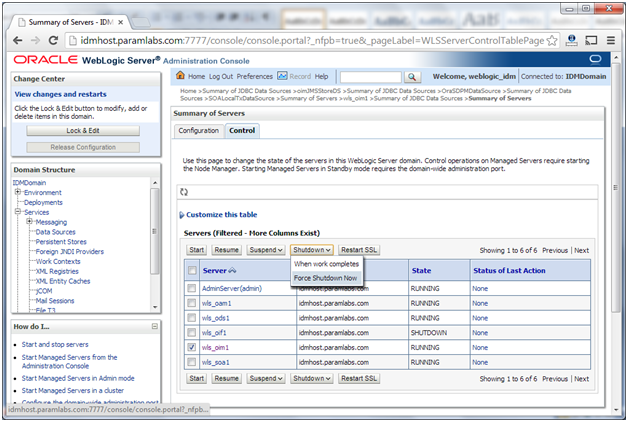Sort by Server column arrow icon
Viewport: 628px width, 422px height.
click(x=232, y=271)
